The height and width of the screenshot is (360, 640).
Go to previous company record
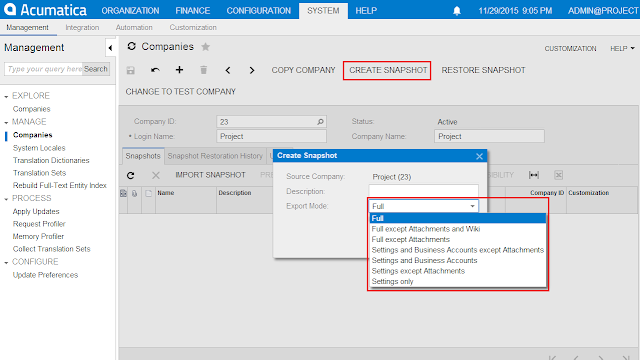(x=228, y=70)
